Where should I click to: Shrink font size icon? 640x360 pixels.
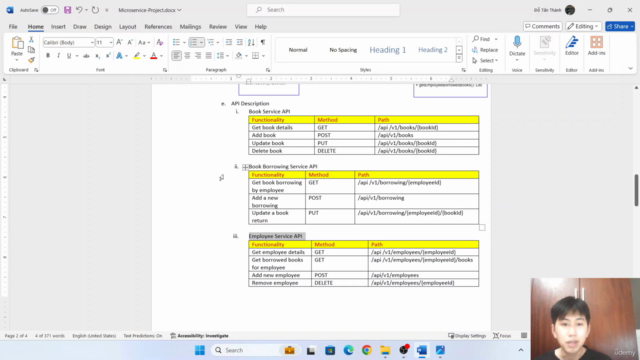pos(130,42)
